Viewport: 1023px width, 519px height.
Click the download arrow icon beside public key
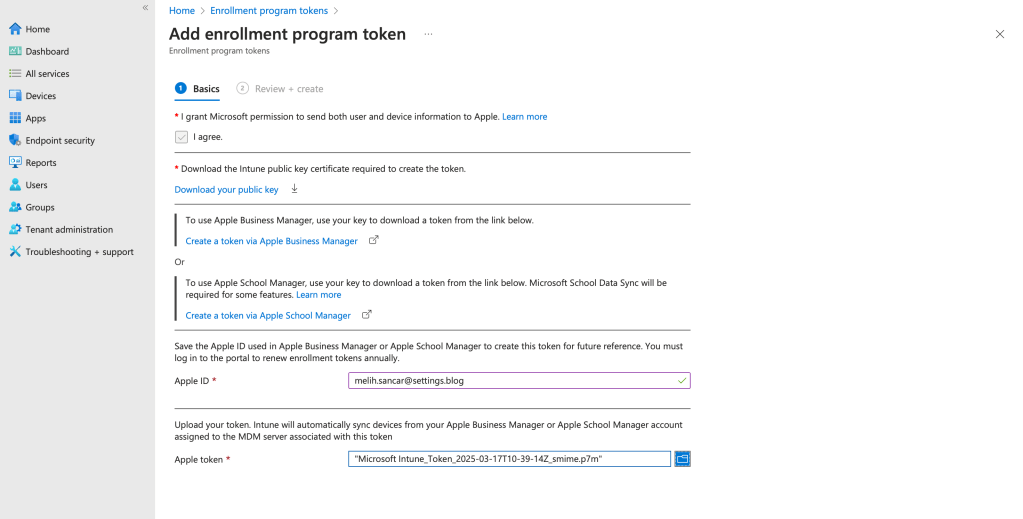(294, 189)
